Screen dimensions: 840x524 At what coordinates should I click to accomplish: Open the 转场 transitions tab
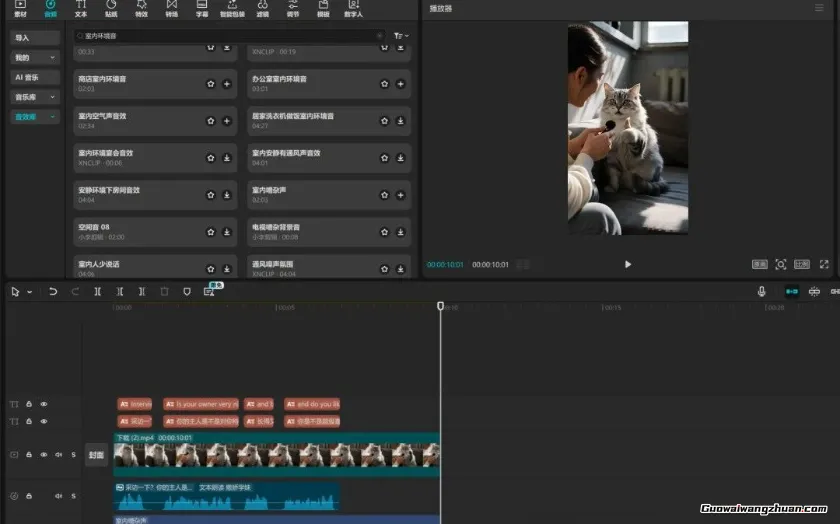[x=171, y=9]
